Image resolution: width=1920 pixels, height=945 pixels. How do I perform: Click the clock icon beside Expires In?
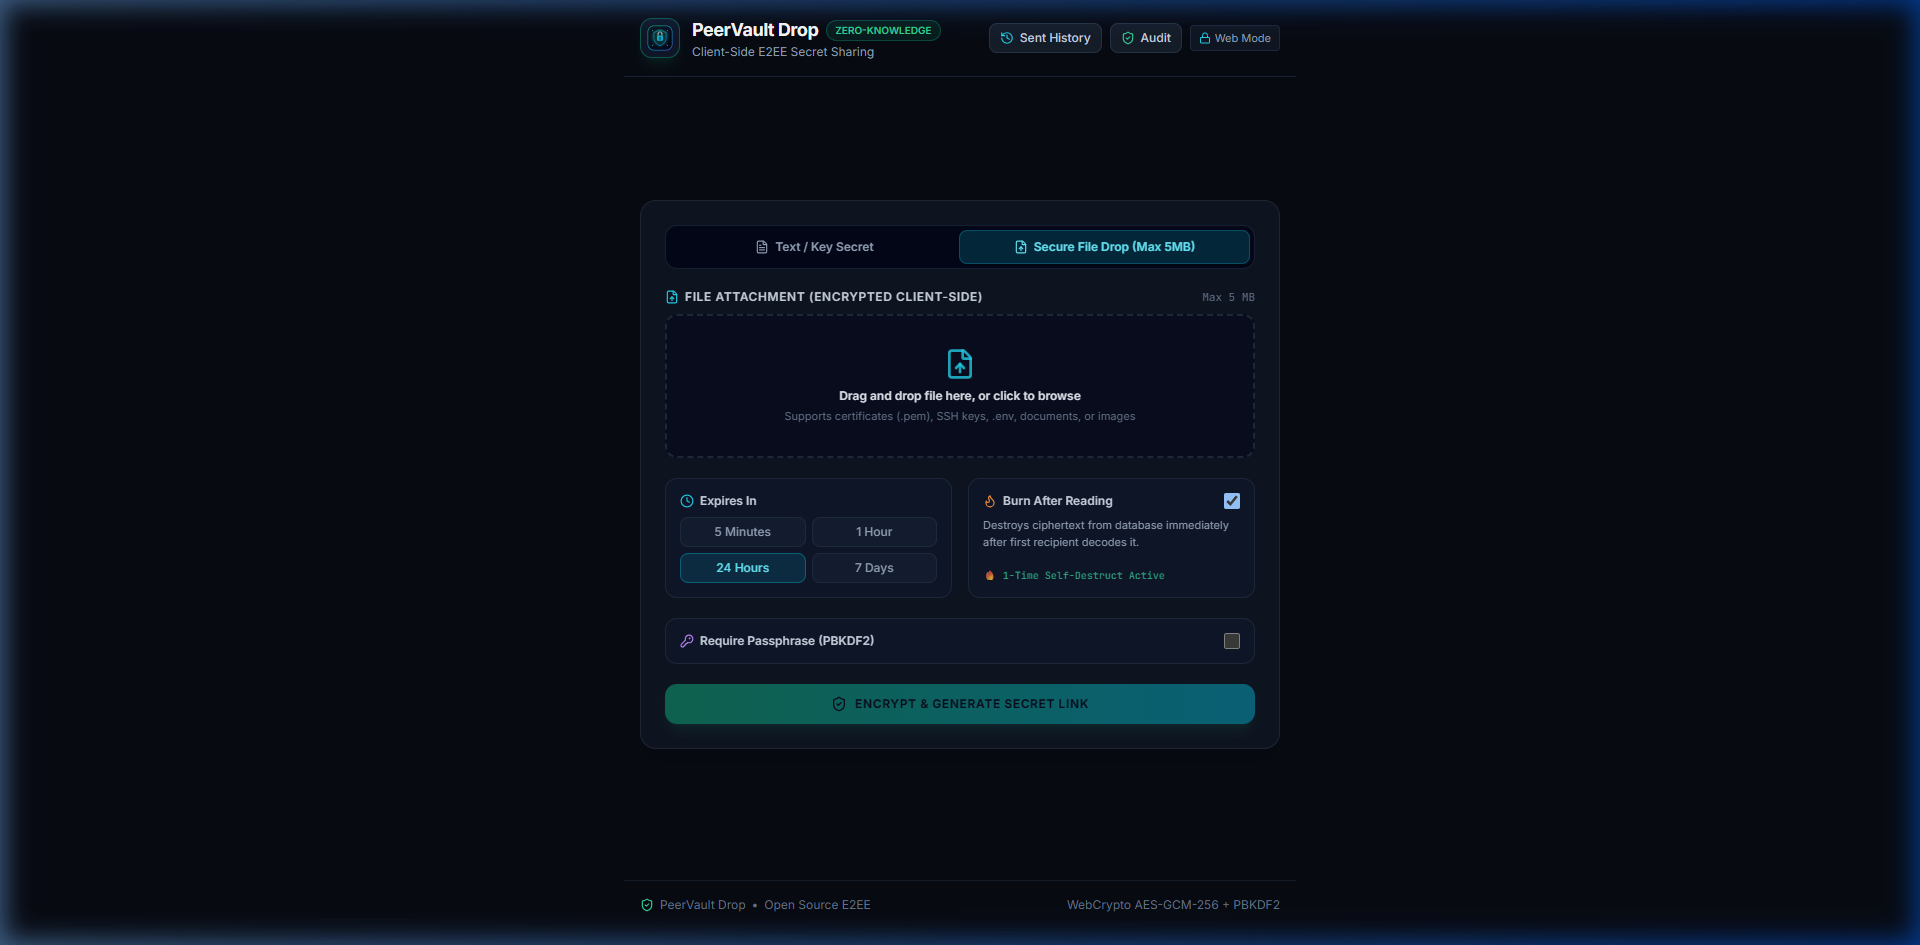[687, 501]
